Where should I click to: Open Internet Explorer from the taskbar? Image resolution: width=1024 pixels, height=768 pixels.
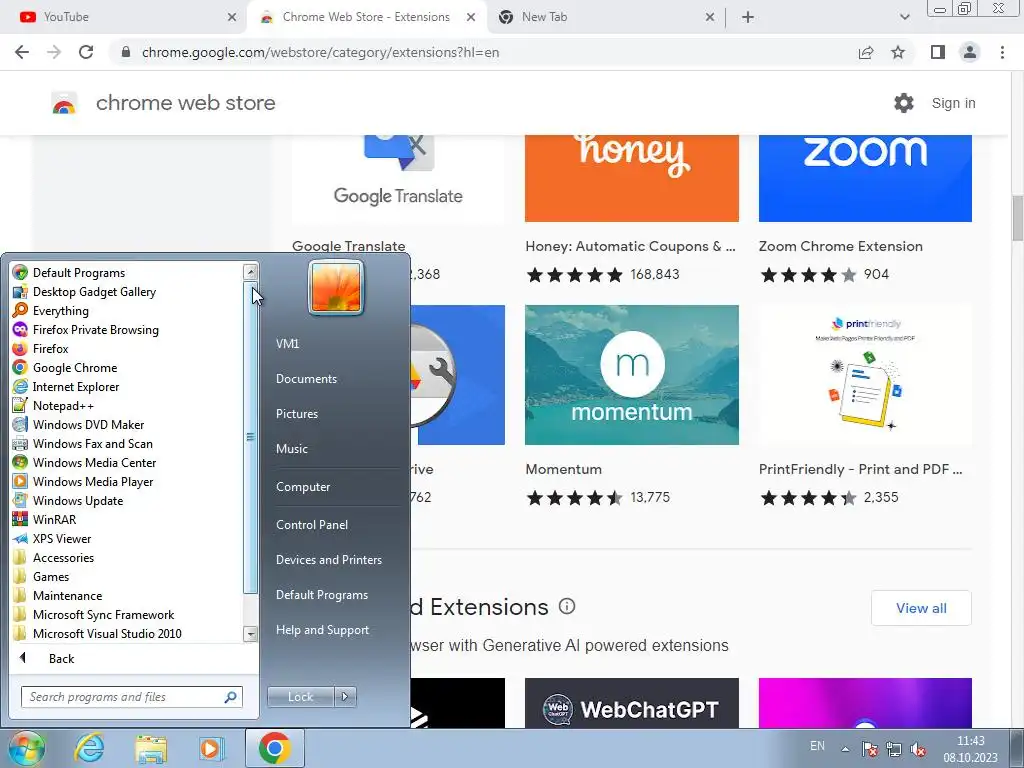coord(89,748)
